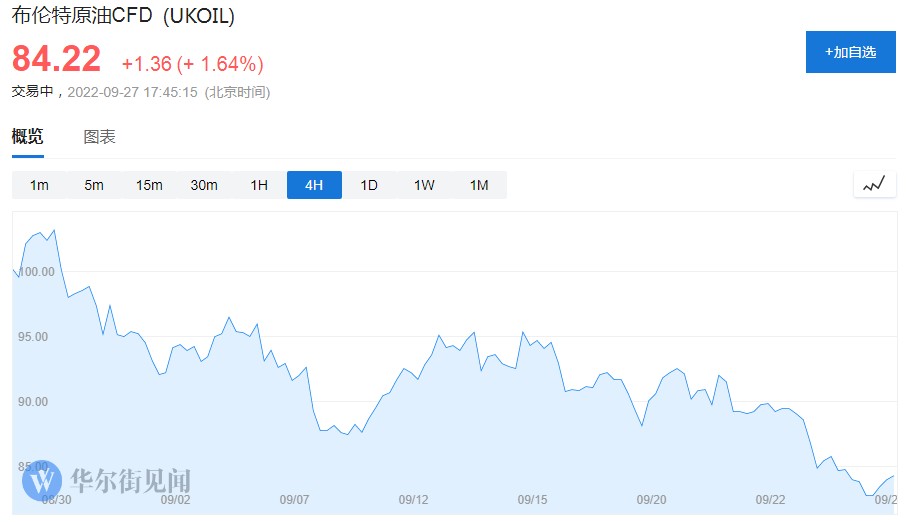Select the 5m timeframe
This screenshot has height=522, width=917.
click(x=94, y=185)
